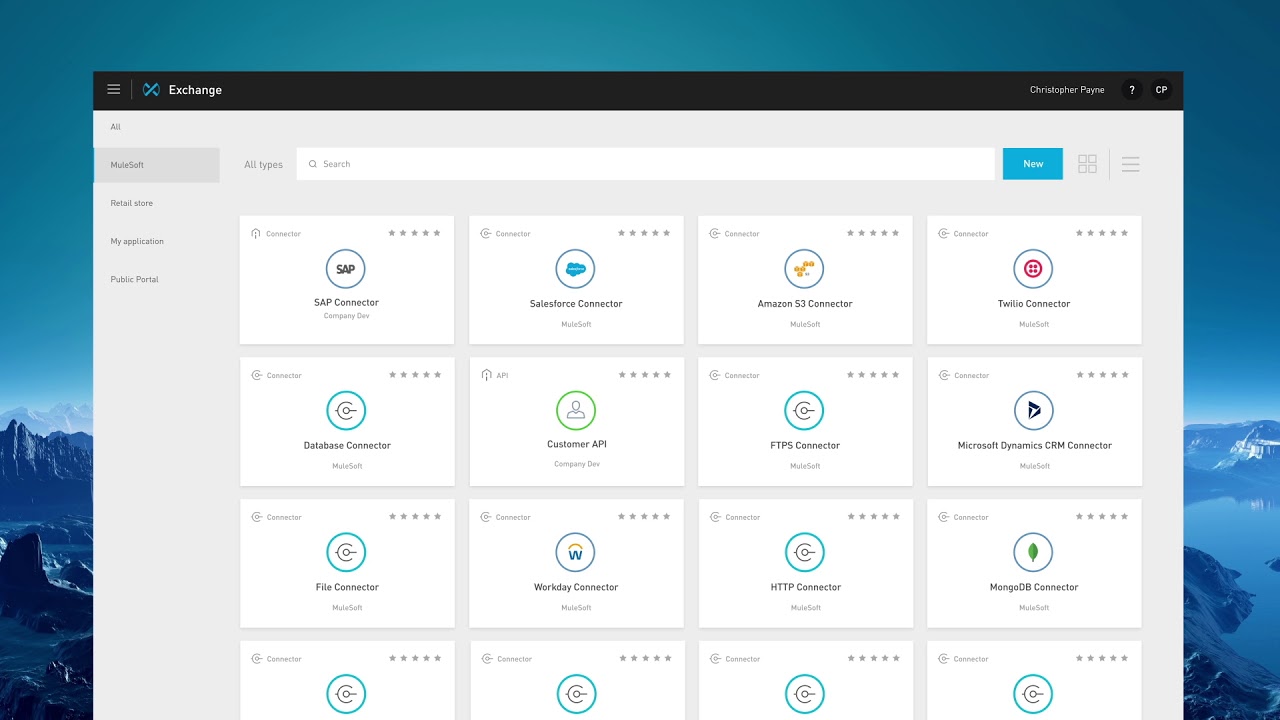The height and width of the screenshot is (720, 1280).
Task: Click the Christopher Payne username
Action: click(1067, 90)
